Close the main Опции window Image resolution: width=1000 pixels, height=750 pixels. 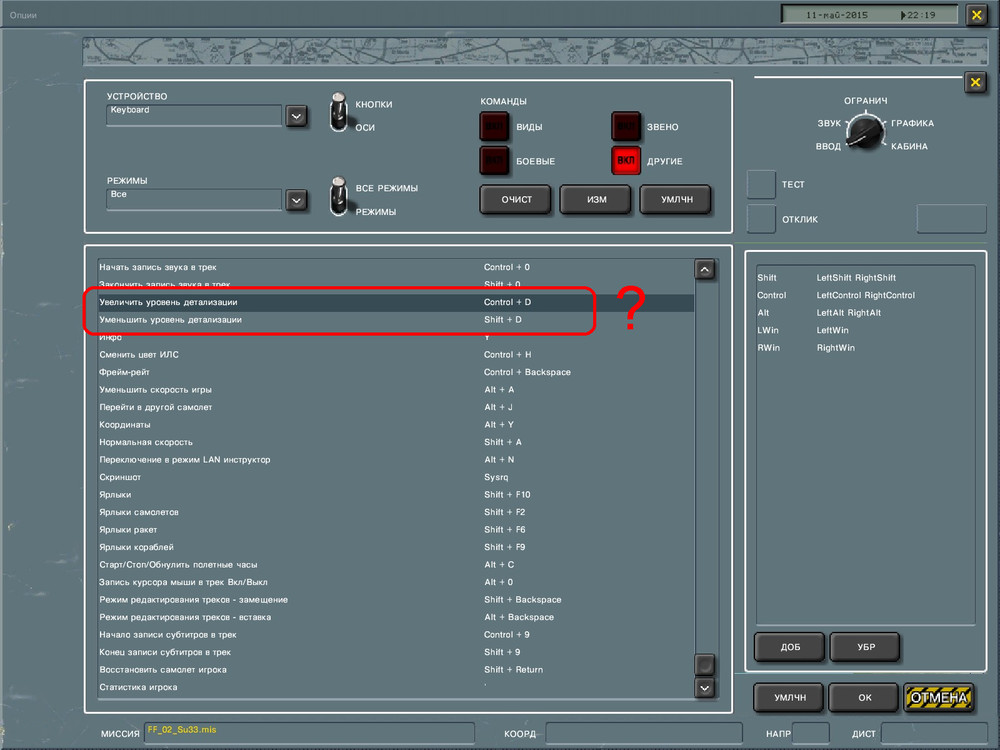click(976, 15)
